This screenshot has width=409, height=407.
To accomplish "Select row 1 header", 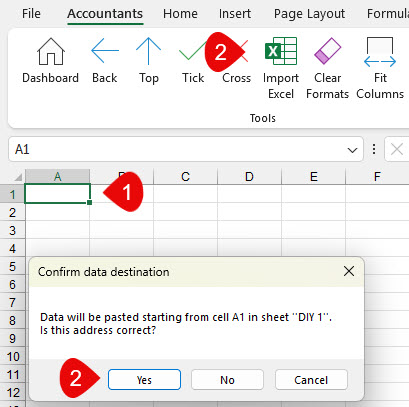I will (12, 194).
